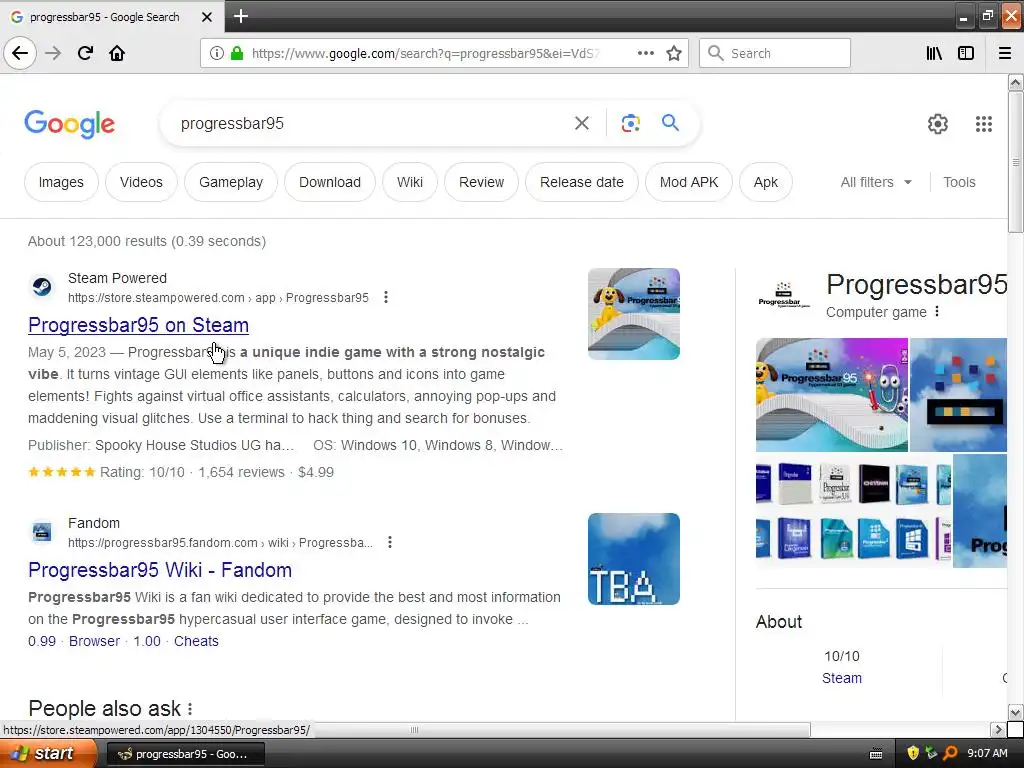Expand the All filters dropdown
The image size is (1024, 768).
pyautogui.click(x=876, y=182)
